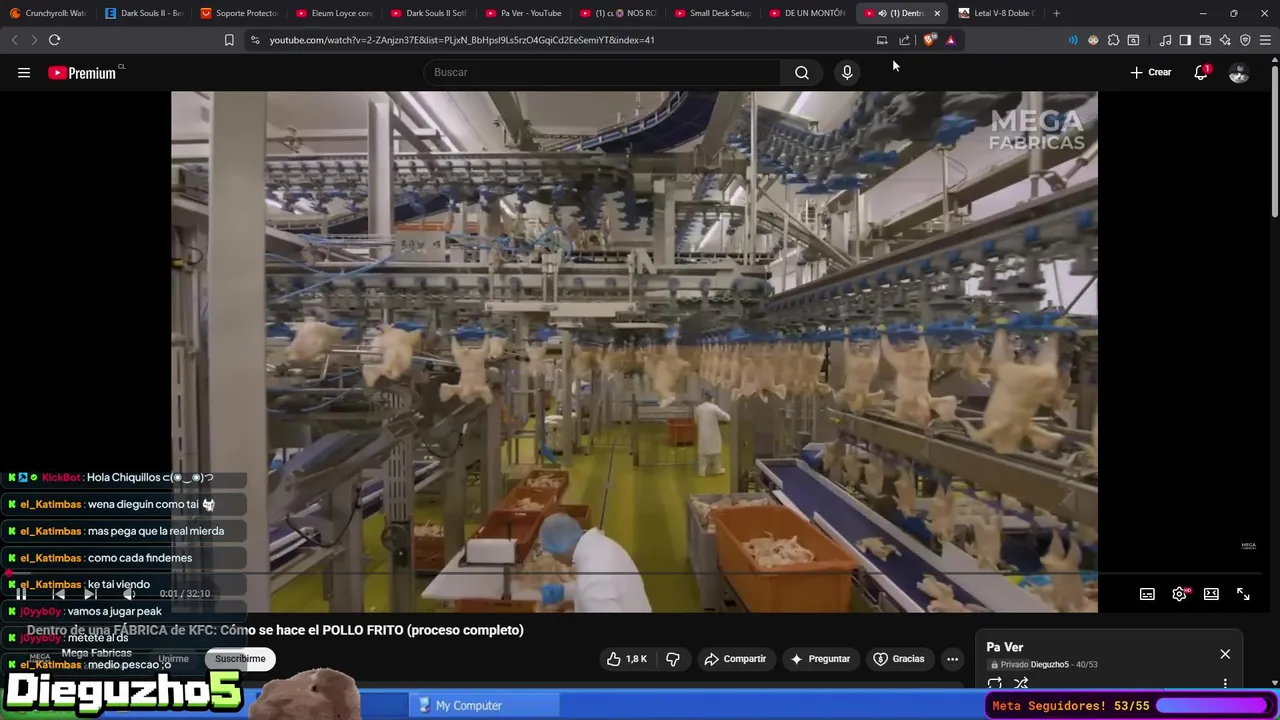
Task: Switch to Eleum Loyce tab
Action: point(334,13)
